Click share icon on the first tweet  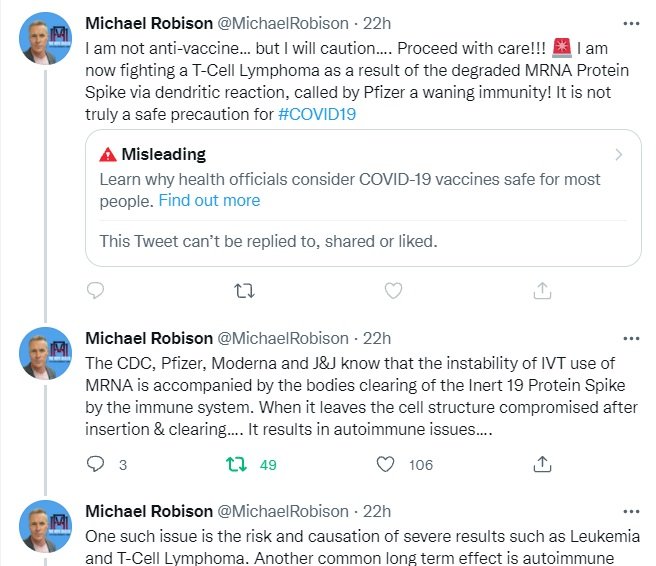click(542, 291)
